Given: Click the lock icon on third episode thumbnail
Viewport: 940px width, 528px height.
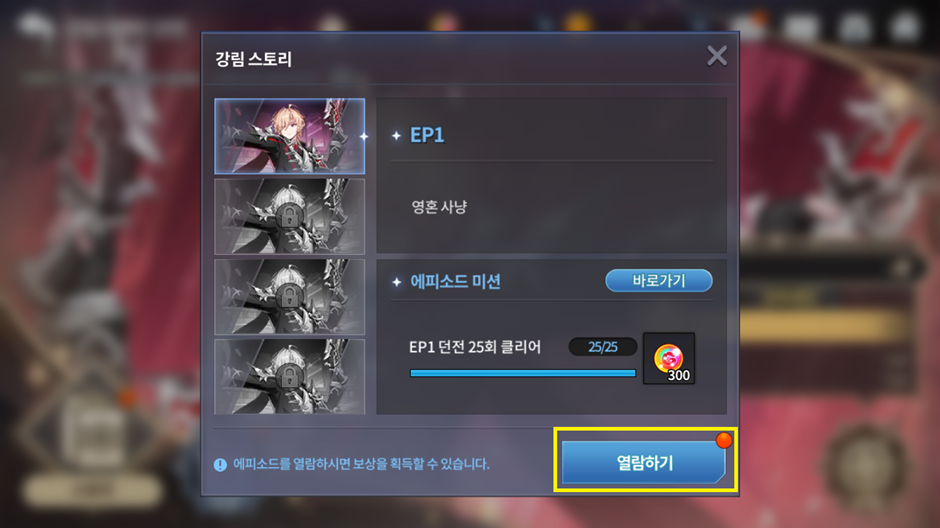Looking at the screenshot, I should point(289,296).
